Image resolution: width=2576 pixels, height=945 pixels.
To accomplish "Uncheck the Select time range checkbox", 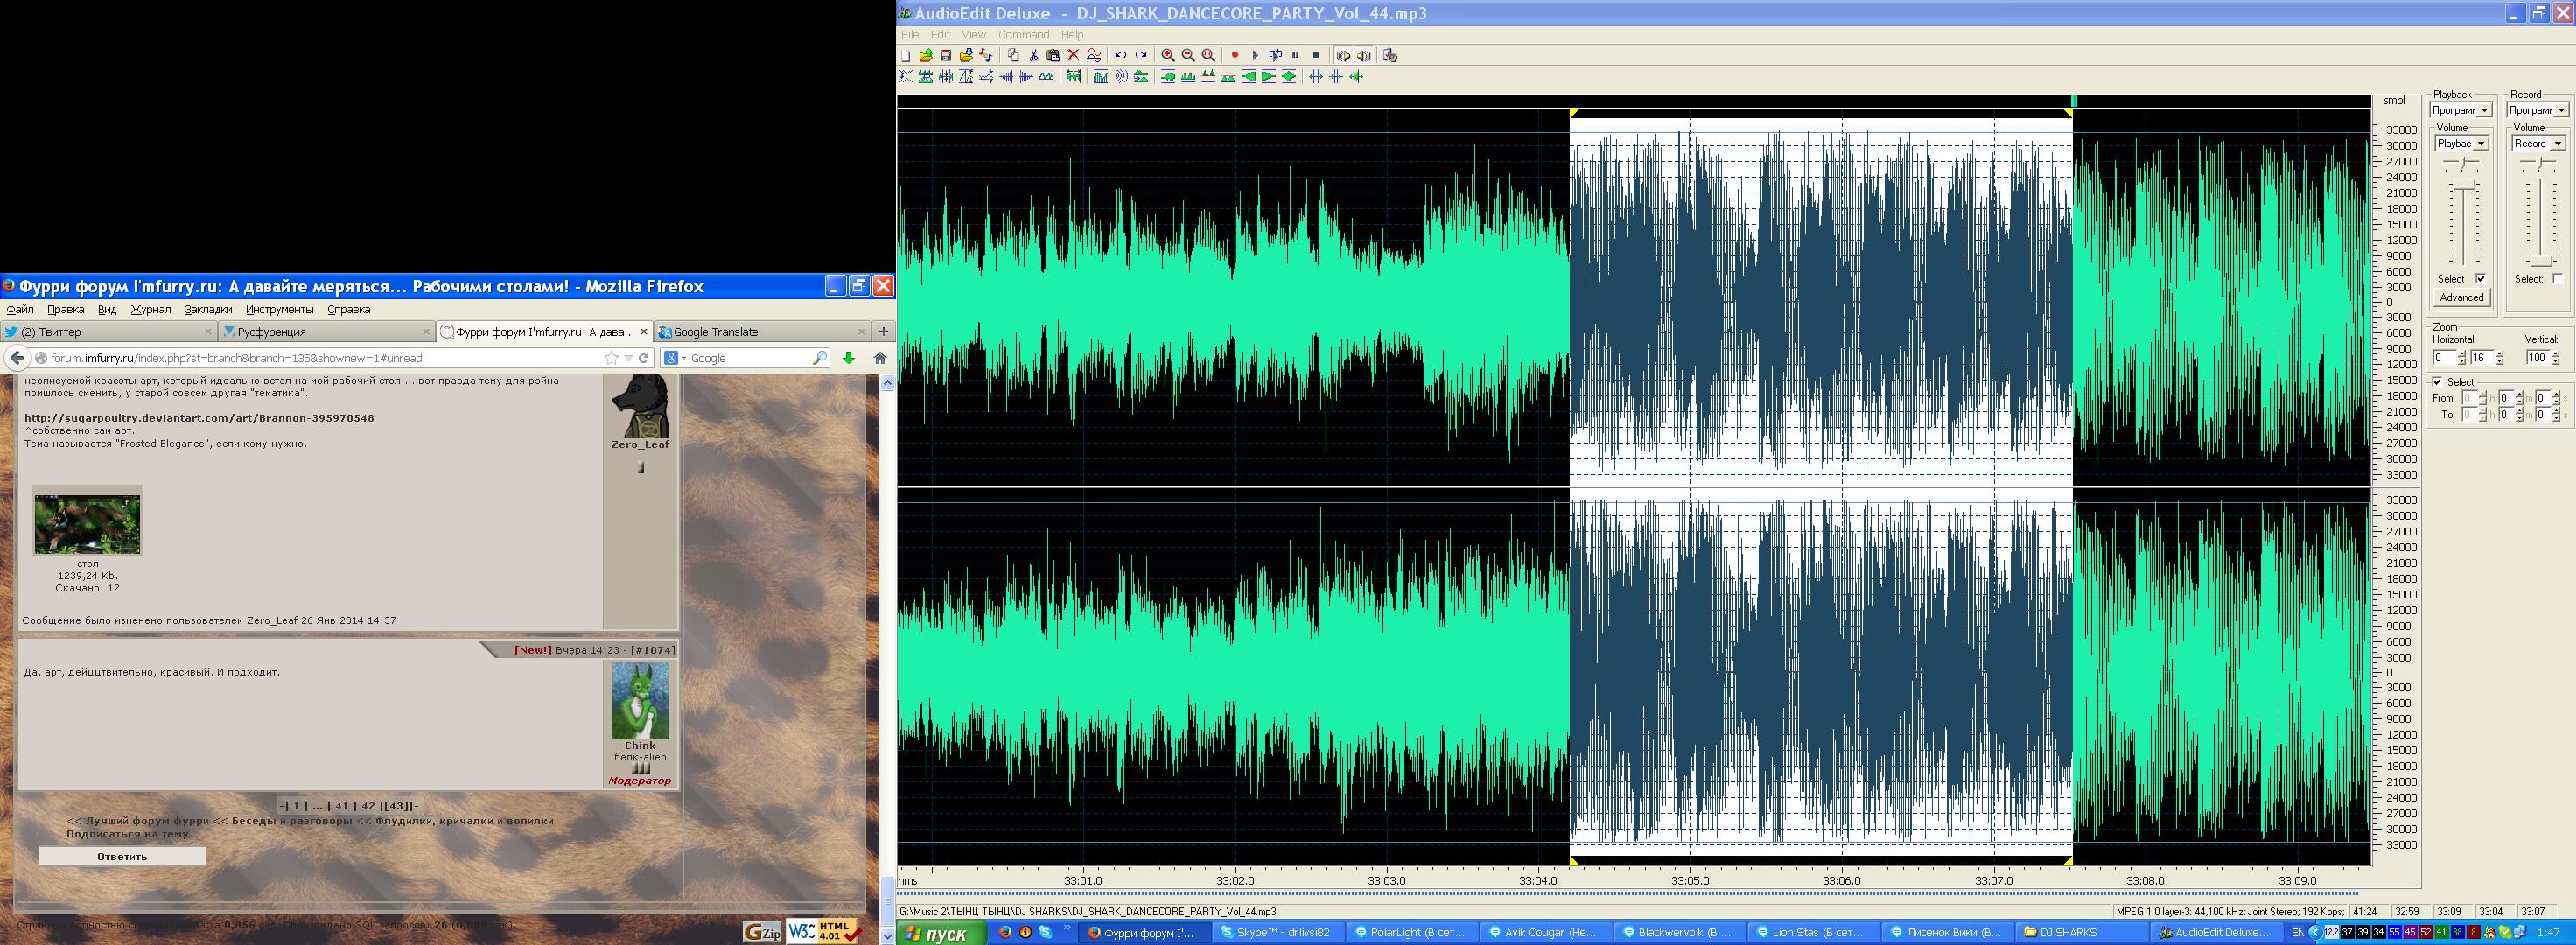I will 2437,382.
